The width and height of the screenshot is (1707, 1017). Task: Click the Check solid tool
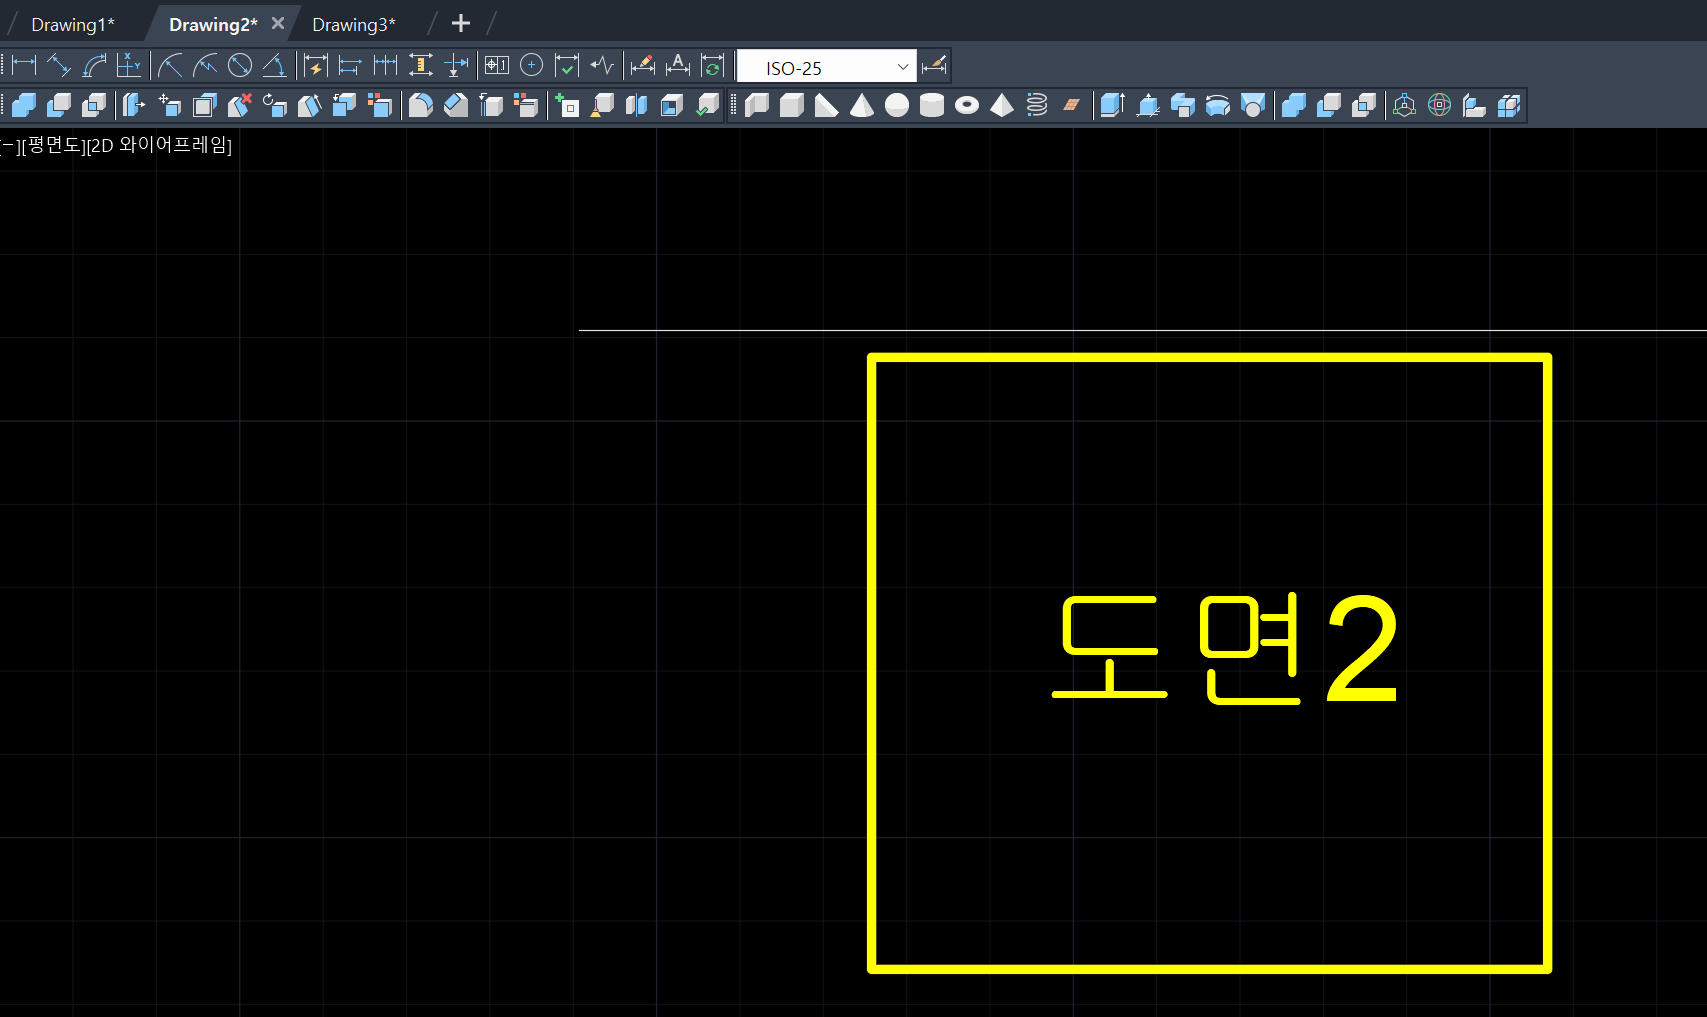[x=708, y=105]
